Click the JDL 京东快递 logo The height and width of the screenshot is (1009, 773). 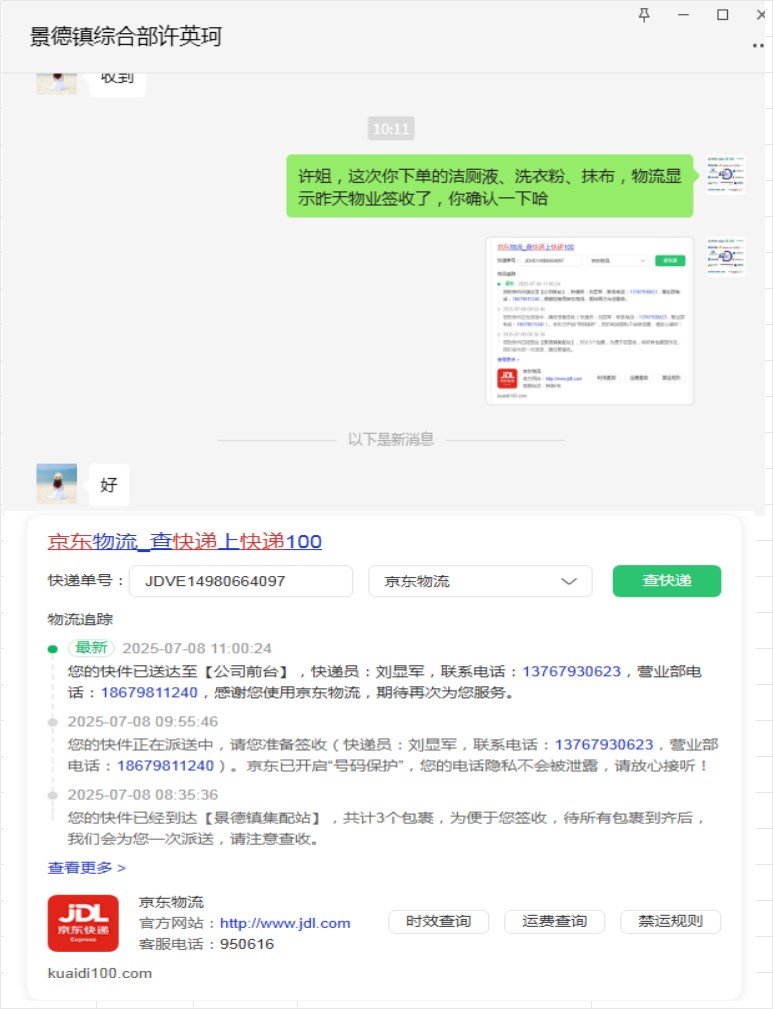83,923
